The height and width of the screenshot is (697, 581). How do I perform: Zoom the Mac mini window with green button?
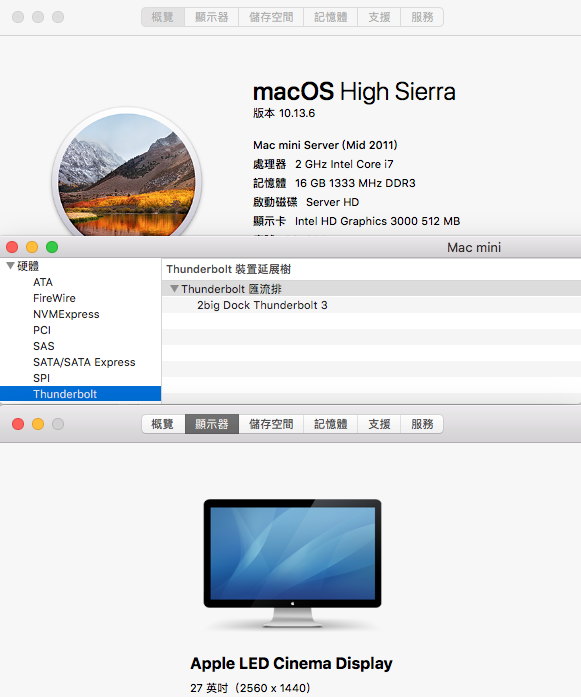coord(52,247)
